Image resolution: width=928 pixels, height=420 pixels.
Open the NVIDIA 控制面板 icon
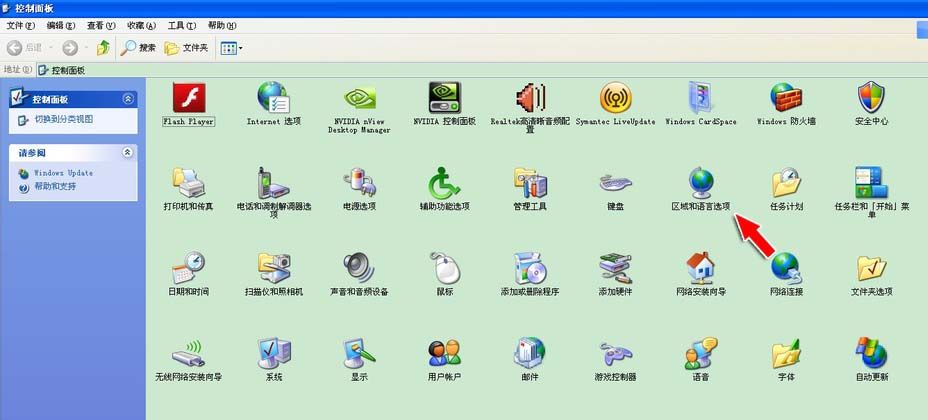(444, 100)
